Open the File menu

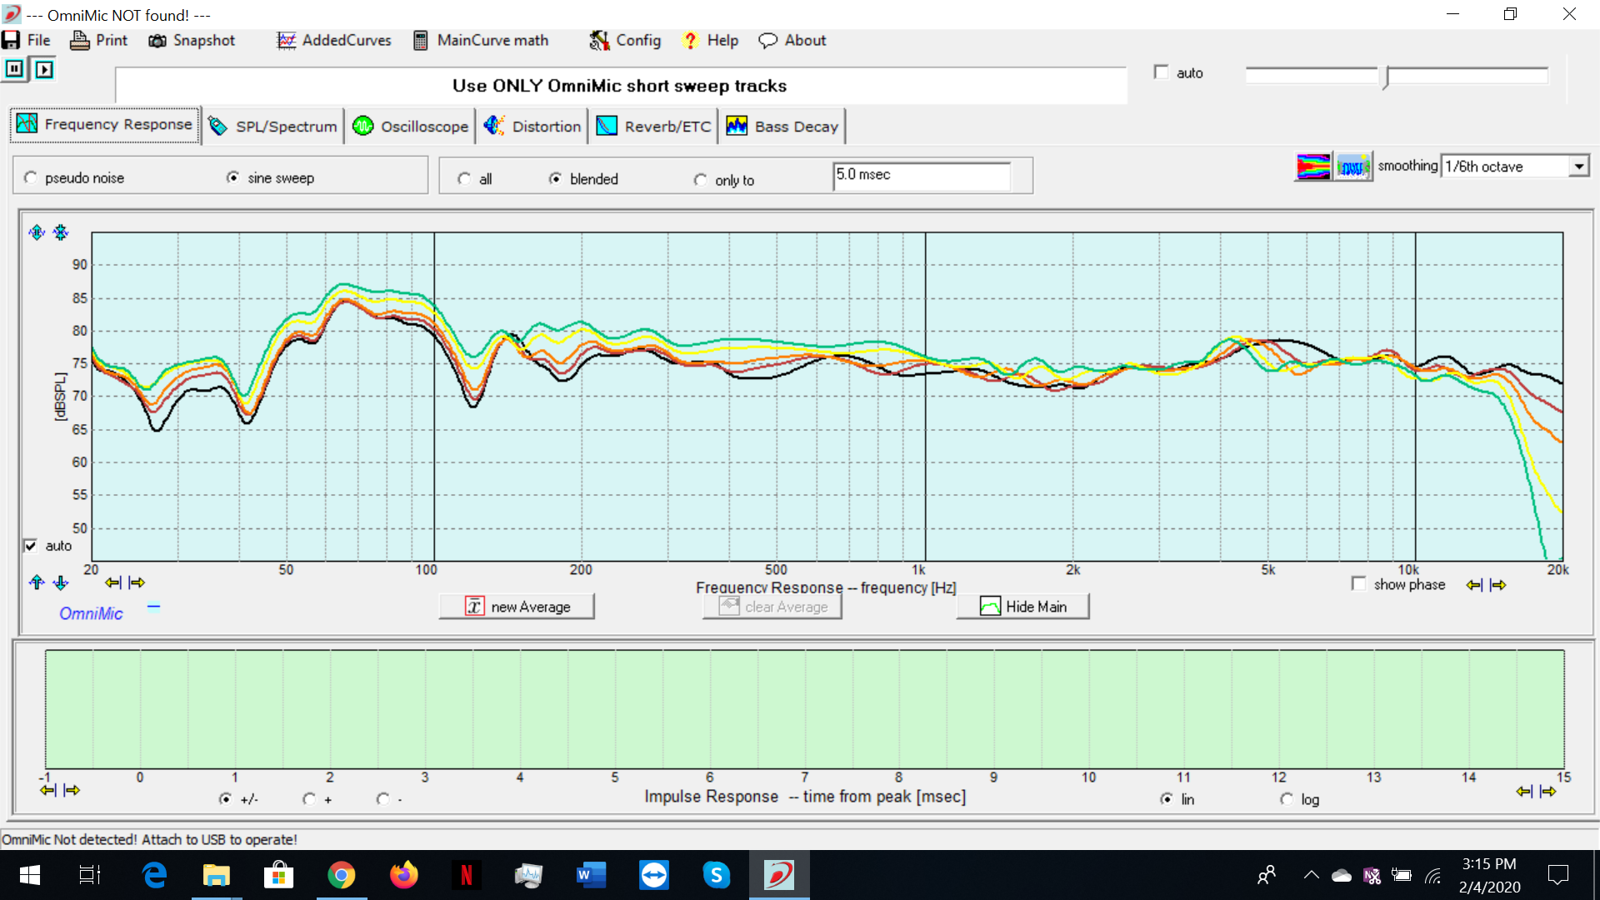(x=27, y=40)
